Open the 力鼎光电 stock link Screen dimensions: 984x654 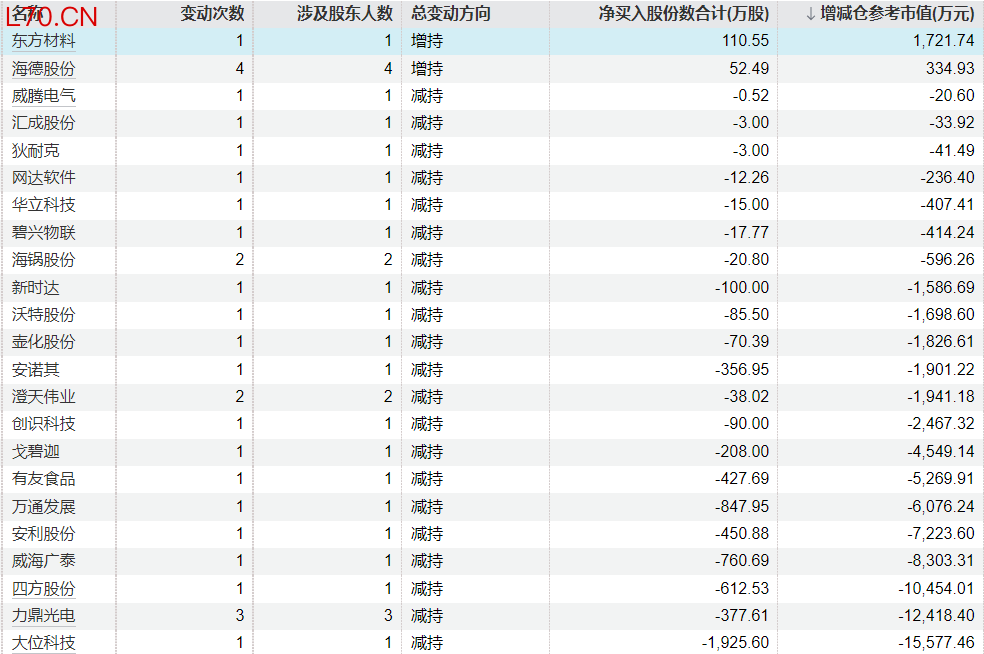click(43, 616)
